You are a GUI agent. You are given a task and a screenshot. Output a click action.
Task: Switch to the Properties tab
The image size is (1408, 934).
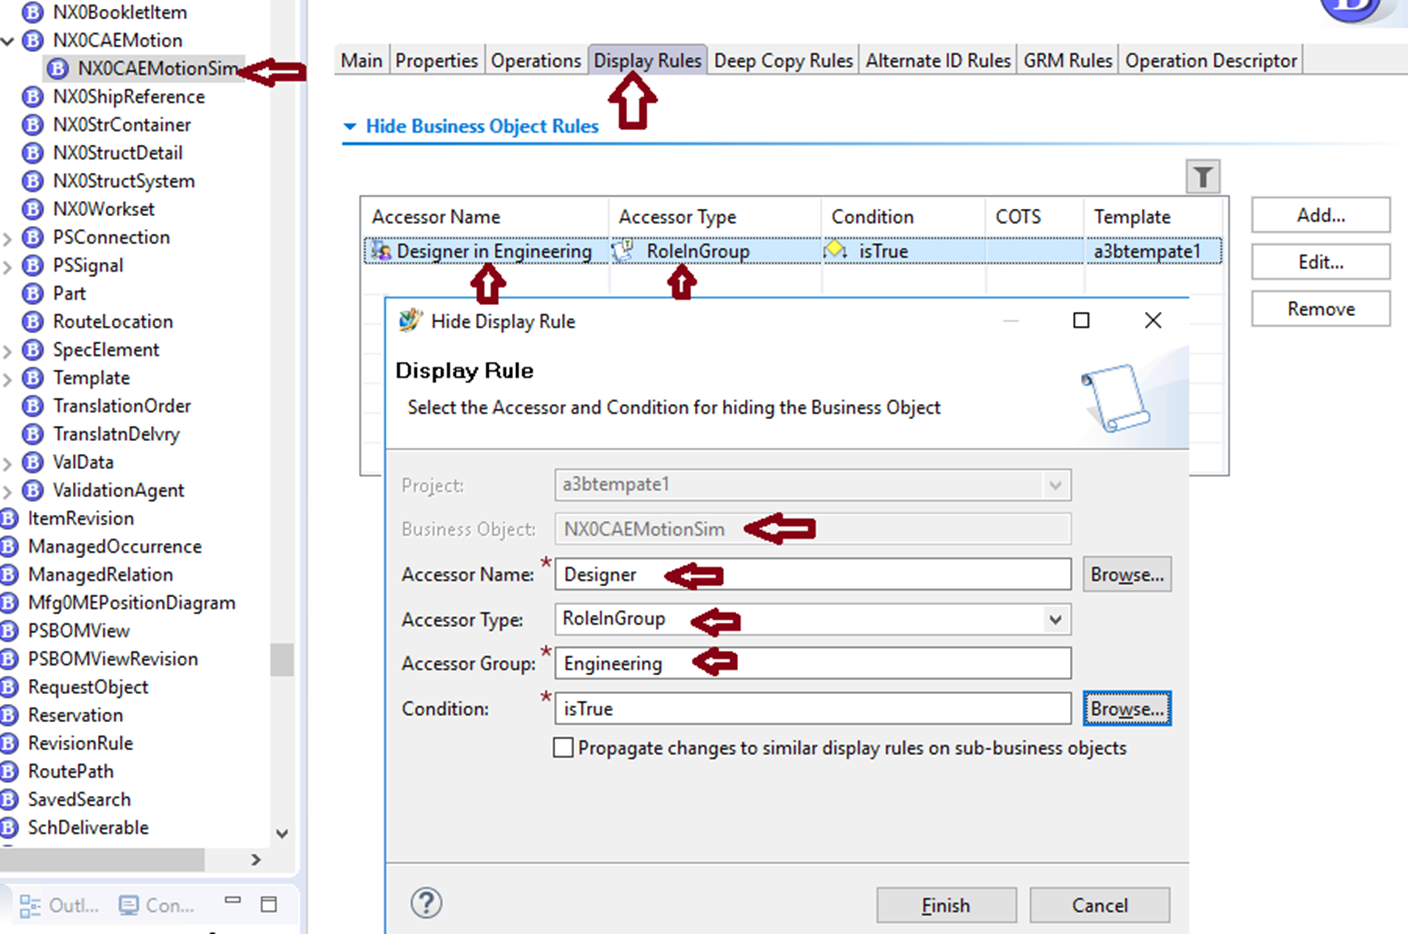click(x=436, y=61)
